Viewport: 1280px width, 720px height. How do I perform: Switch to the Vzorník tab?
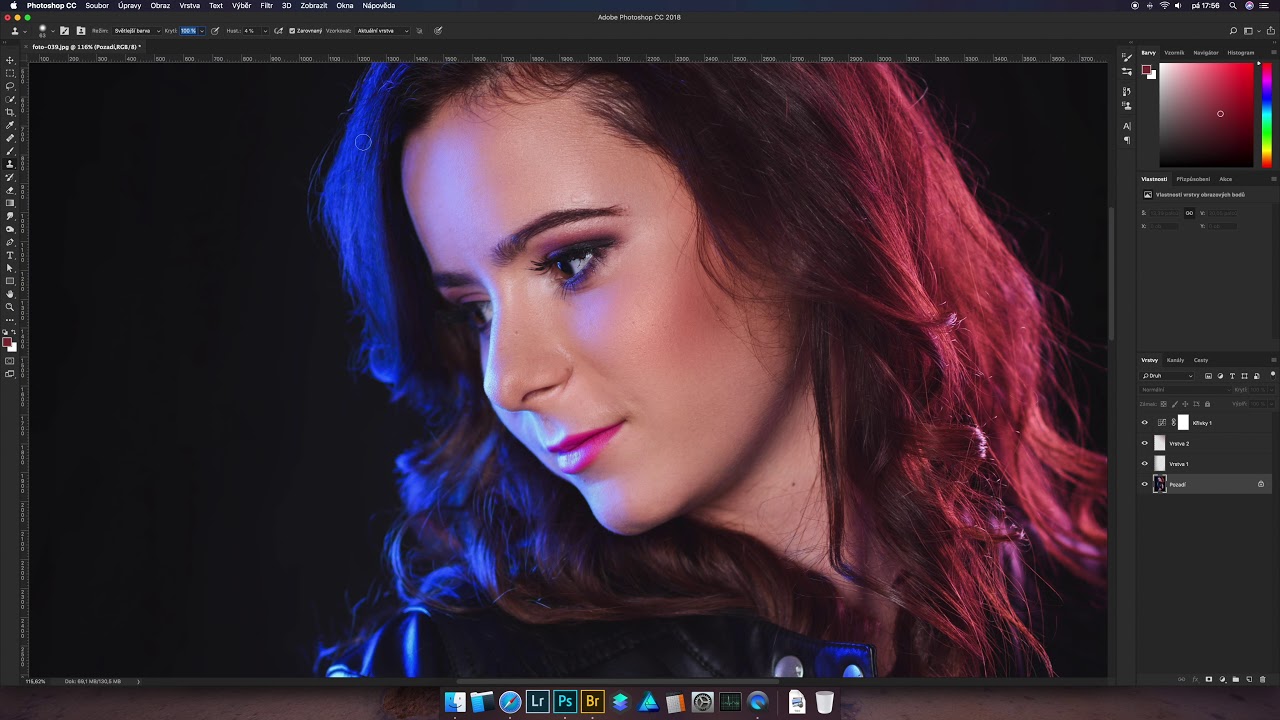tap(1174, 53)
